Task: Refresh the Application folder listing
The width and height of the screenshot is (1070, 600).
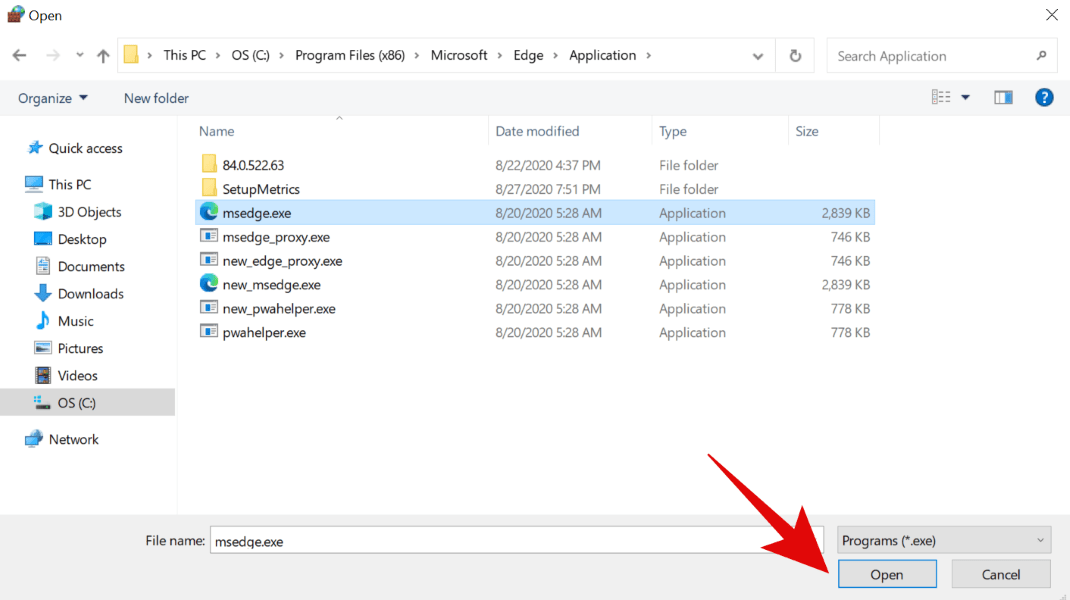Action: 795,56
